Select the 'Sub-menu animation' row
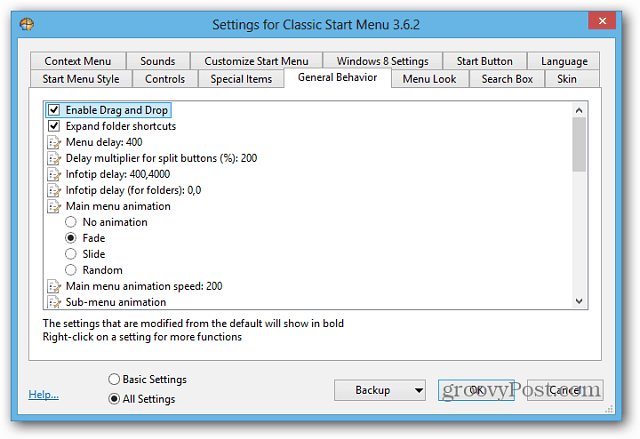Image resolution: width=640 pixels, height=439 pixels. point(116,302)
